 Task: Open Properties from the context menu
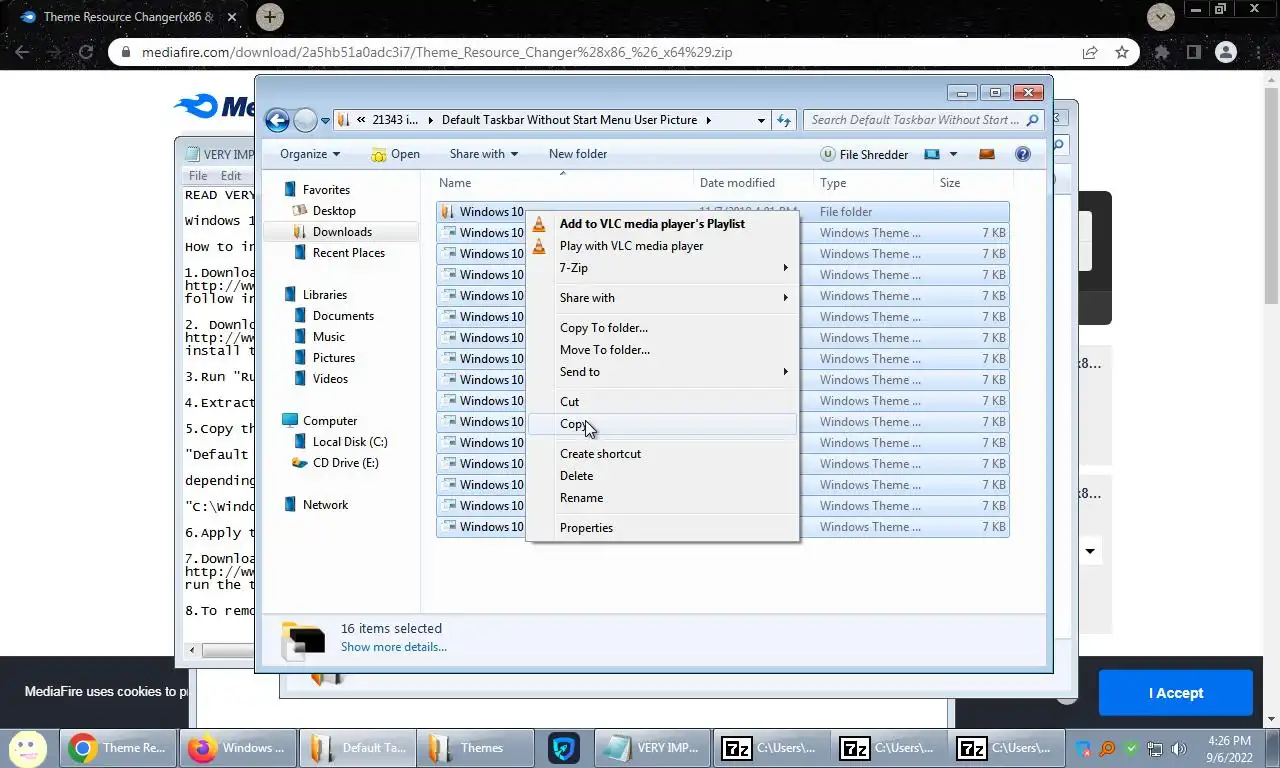point(662,528)
